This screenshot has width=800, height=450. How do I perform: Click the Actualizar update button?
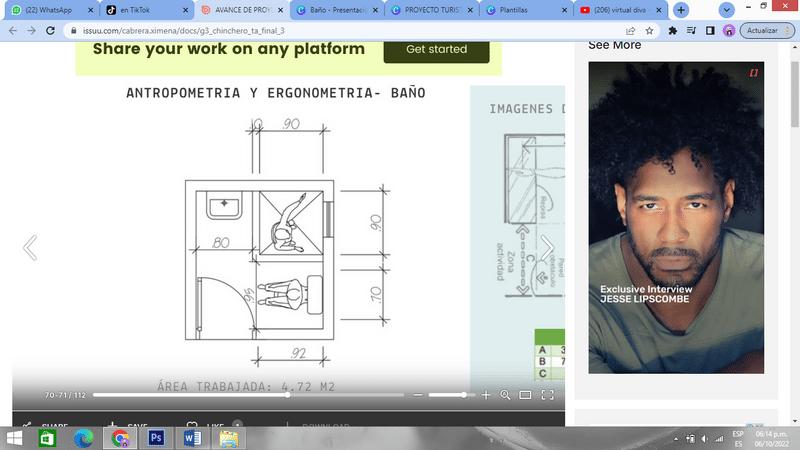point(767,31)
